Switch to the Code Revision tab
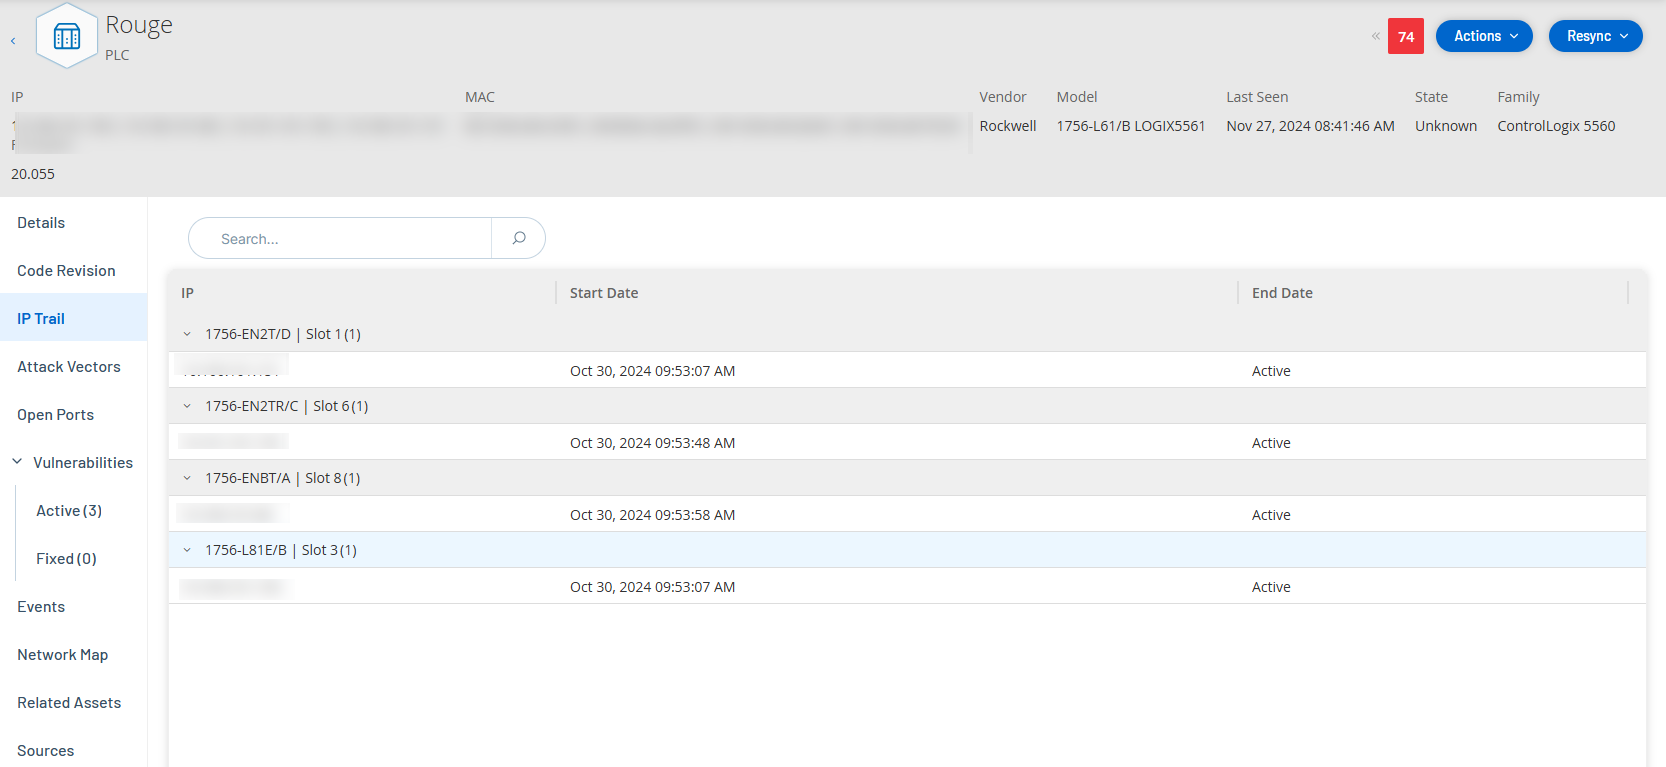Screen dimensions: 1666x767 click(x=66, y=271)
